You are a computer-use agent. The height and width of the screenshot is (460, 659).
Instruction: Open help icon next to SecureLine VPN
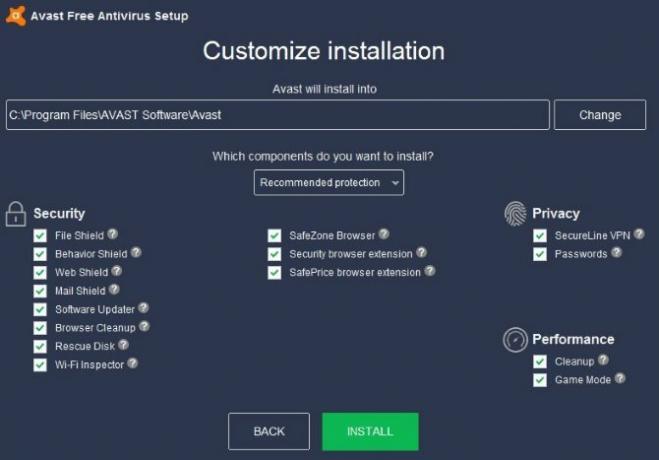(x=639, y=234)
